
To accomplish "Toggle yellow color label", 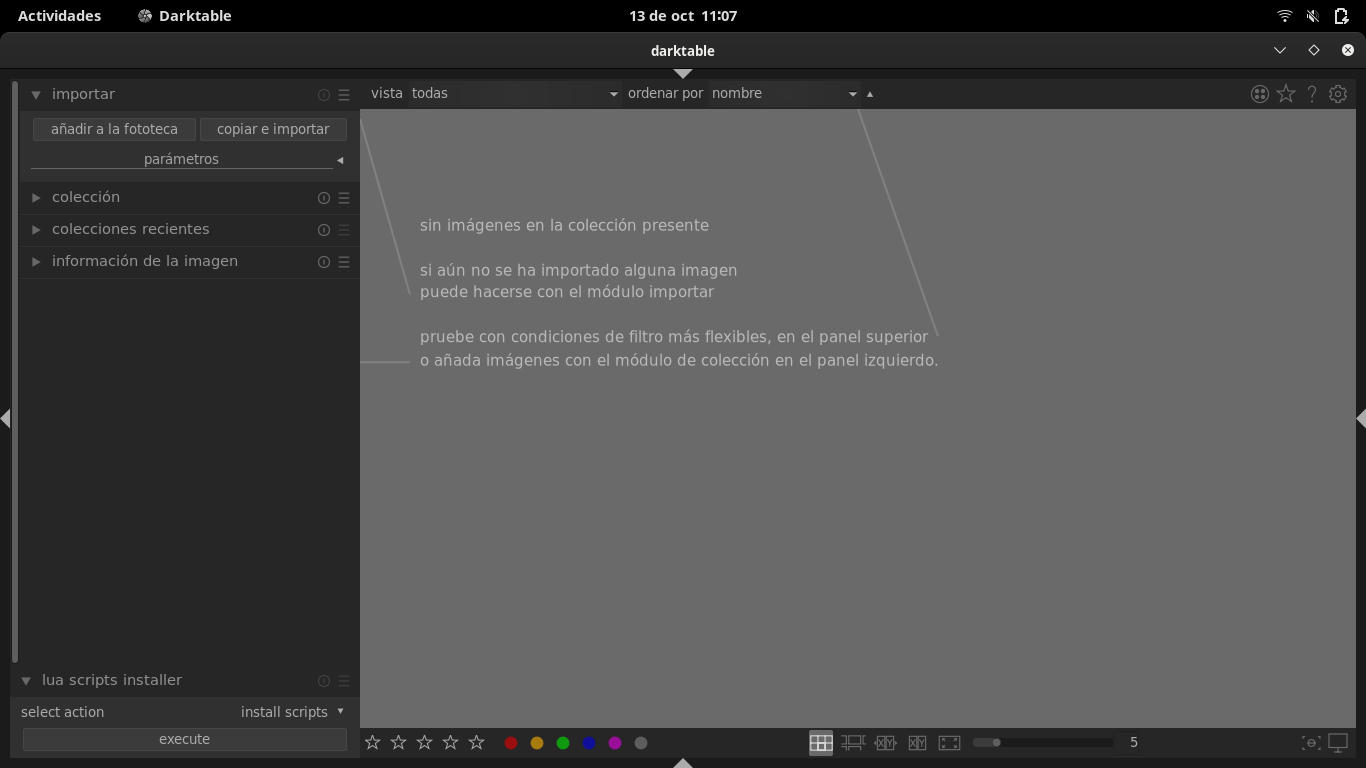I will (x=537, y=743).
